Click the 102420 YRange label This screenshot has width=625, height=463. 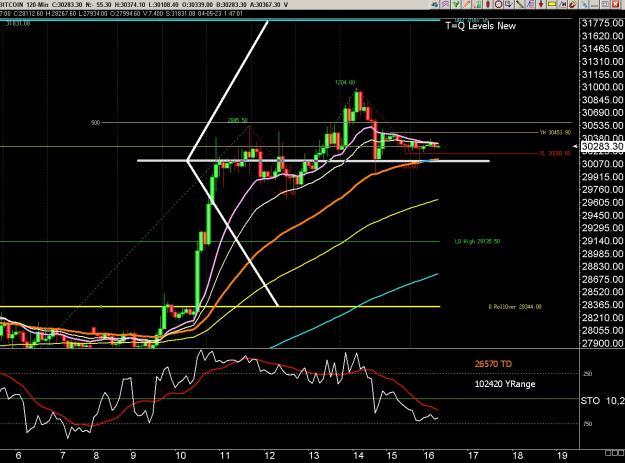[x=505, y=384]
